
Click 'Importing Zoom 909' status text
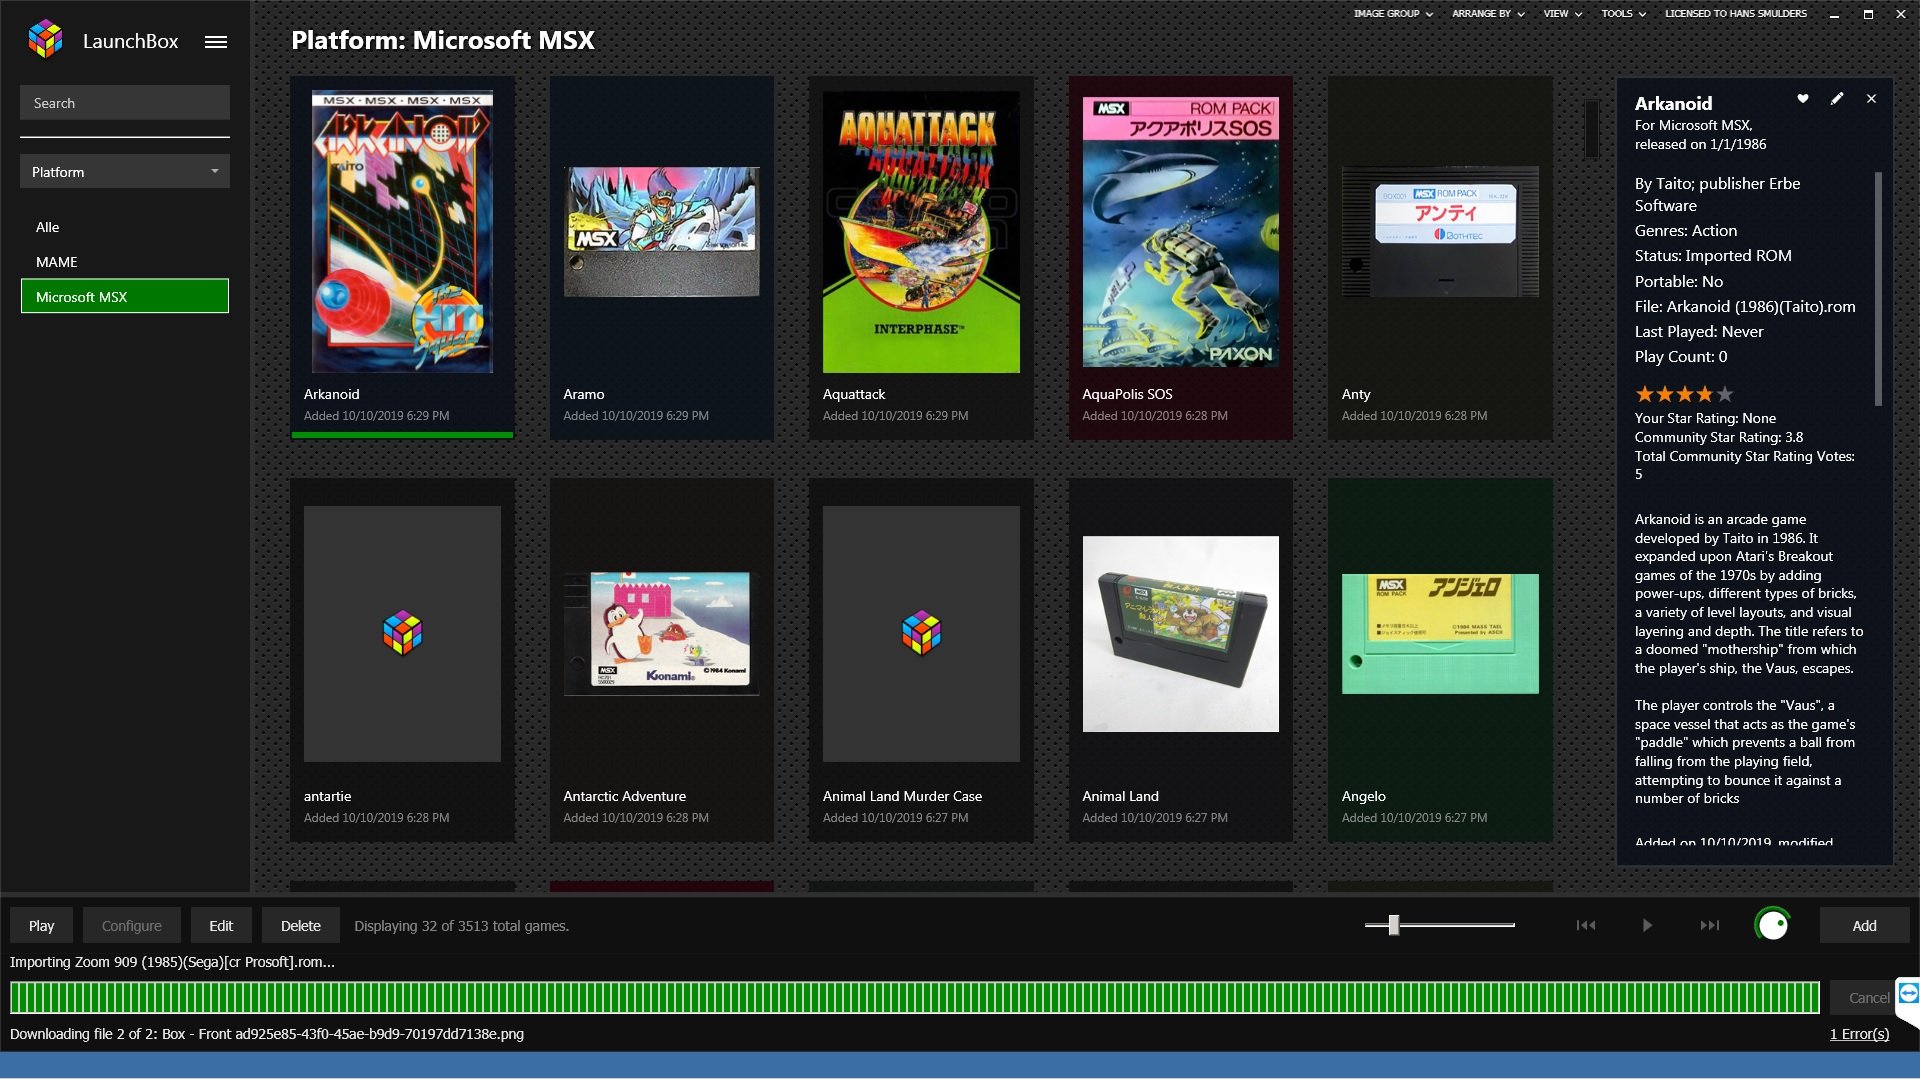coord(172,962)
